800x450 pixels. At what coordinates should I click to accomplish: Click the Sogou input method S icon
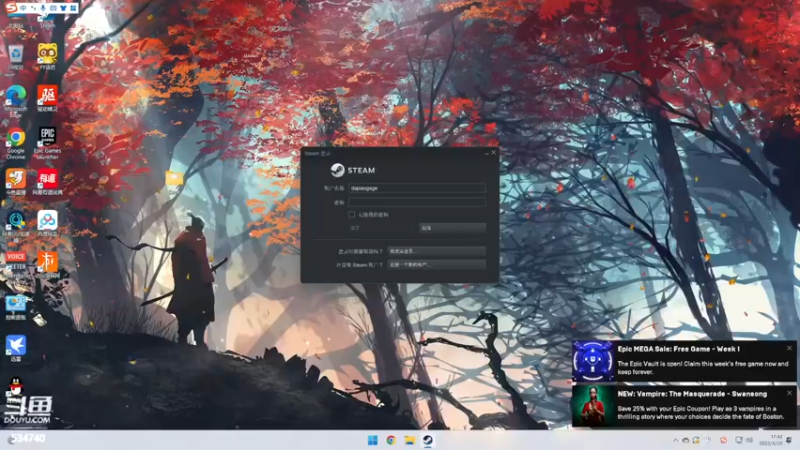pos(11,8)
